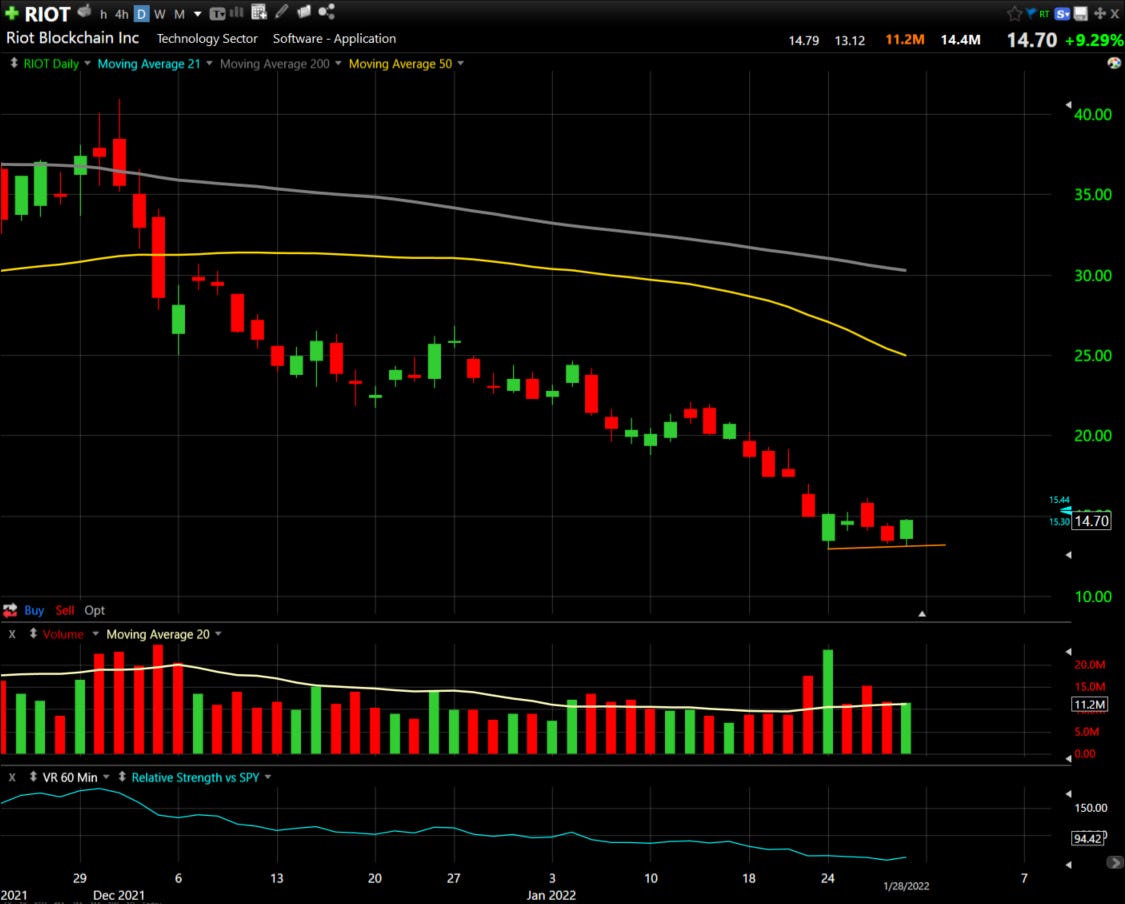1125x904 pixels.
Task: Click the RIOT Daily label
Action: point(51,64)
